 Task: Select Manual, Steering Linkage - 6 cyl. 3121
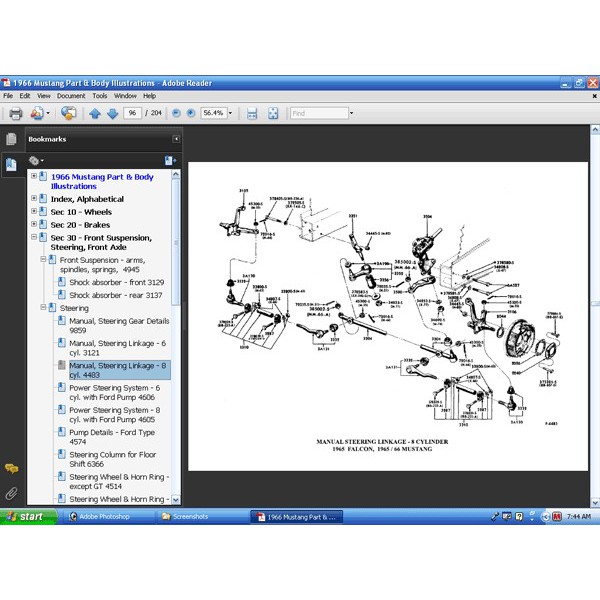click(118, 348)
